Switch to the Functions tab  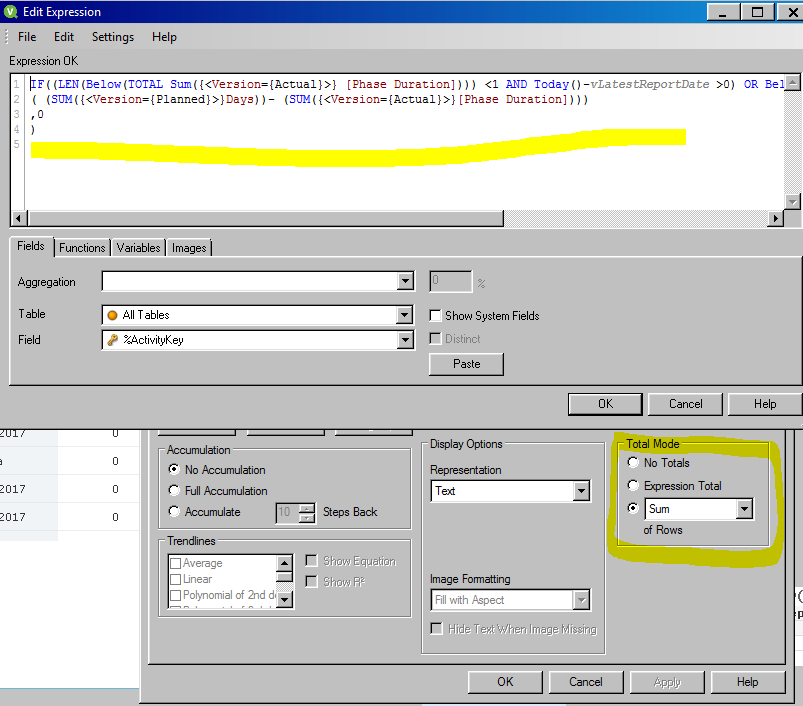click(82, 248)
